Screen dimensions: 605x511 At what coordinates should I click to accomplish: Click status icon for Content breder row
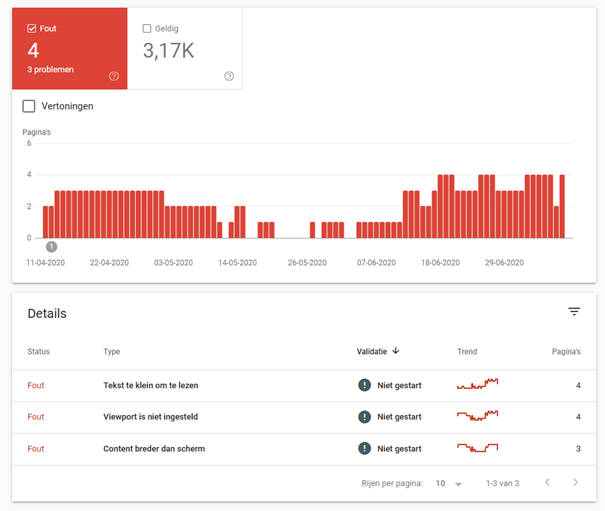coord(364,448)
